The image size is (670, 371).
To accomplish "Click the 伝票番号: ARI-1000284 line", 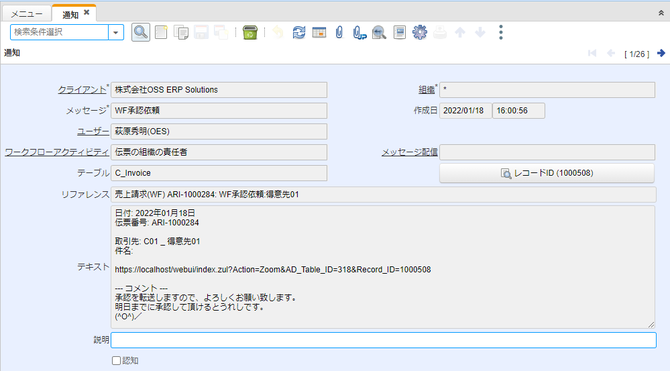I will [157, 223].
